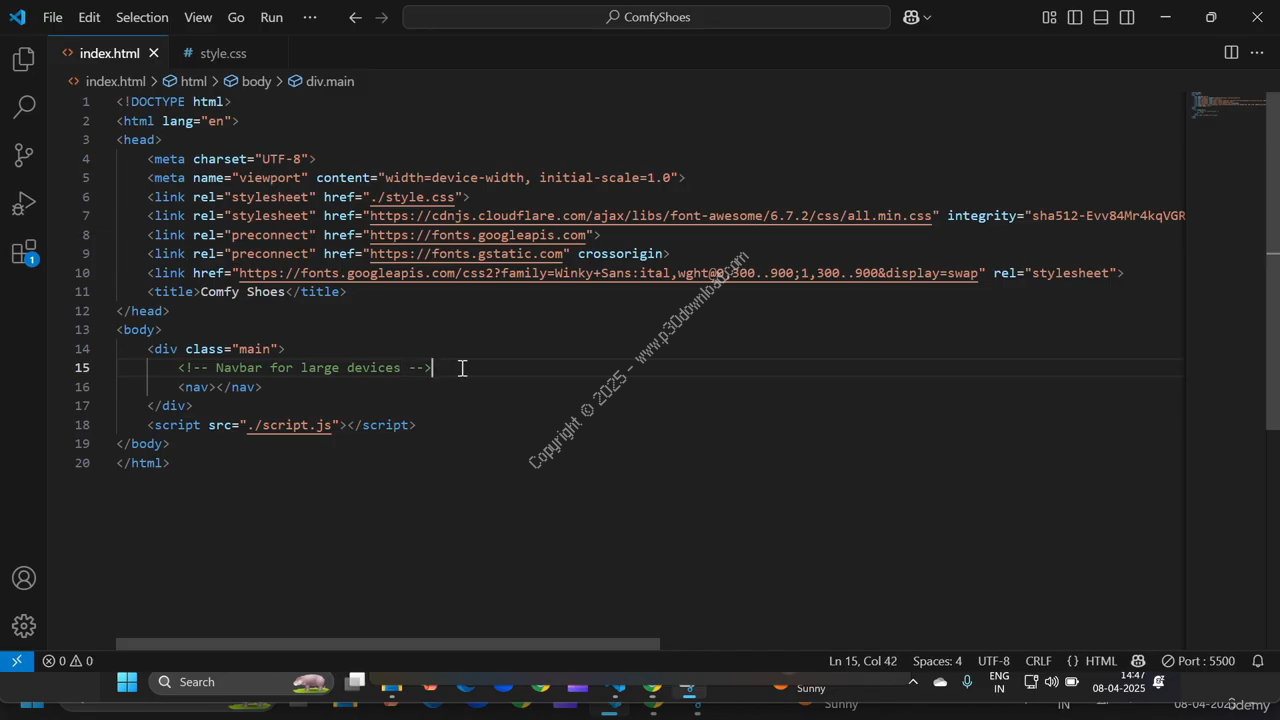Open the Accounts icon in activity bar
Image resolution: width=1280 pixels, height=720 pixels.
[x=24, y=579]
